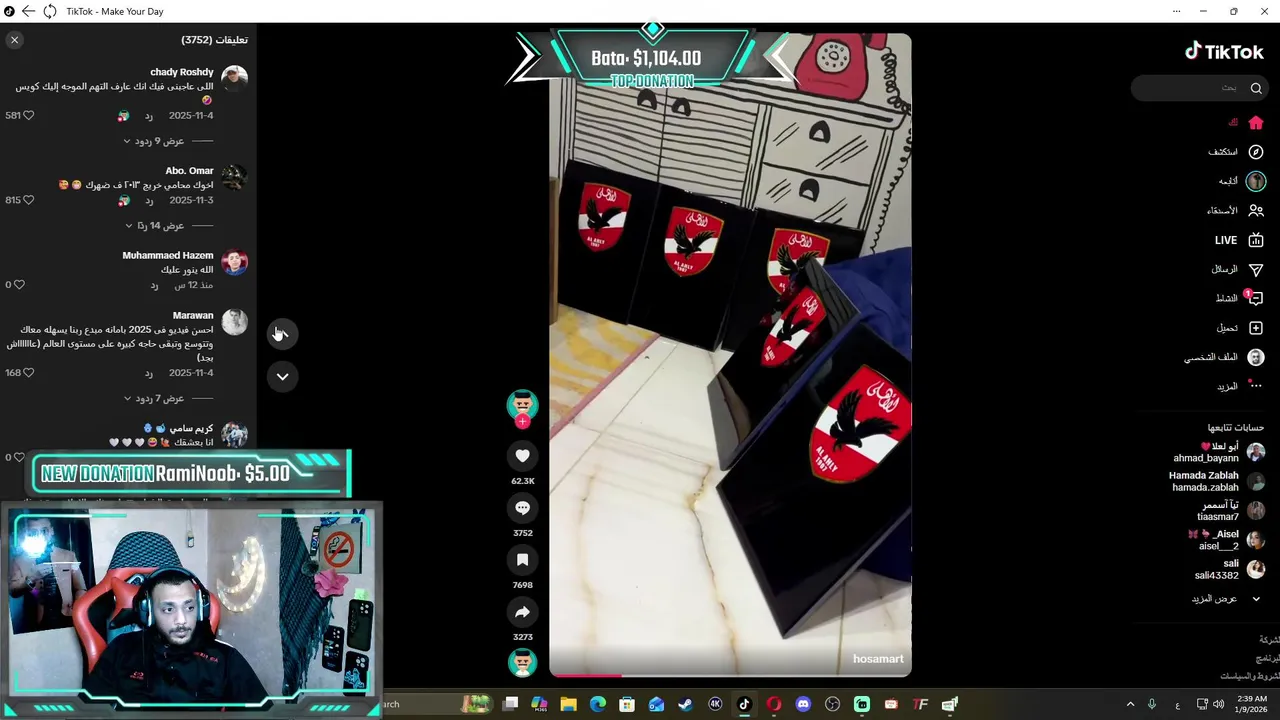
Task: Reply 'رد' to Abo. Omar's comment
Action: (149, 201)
